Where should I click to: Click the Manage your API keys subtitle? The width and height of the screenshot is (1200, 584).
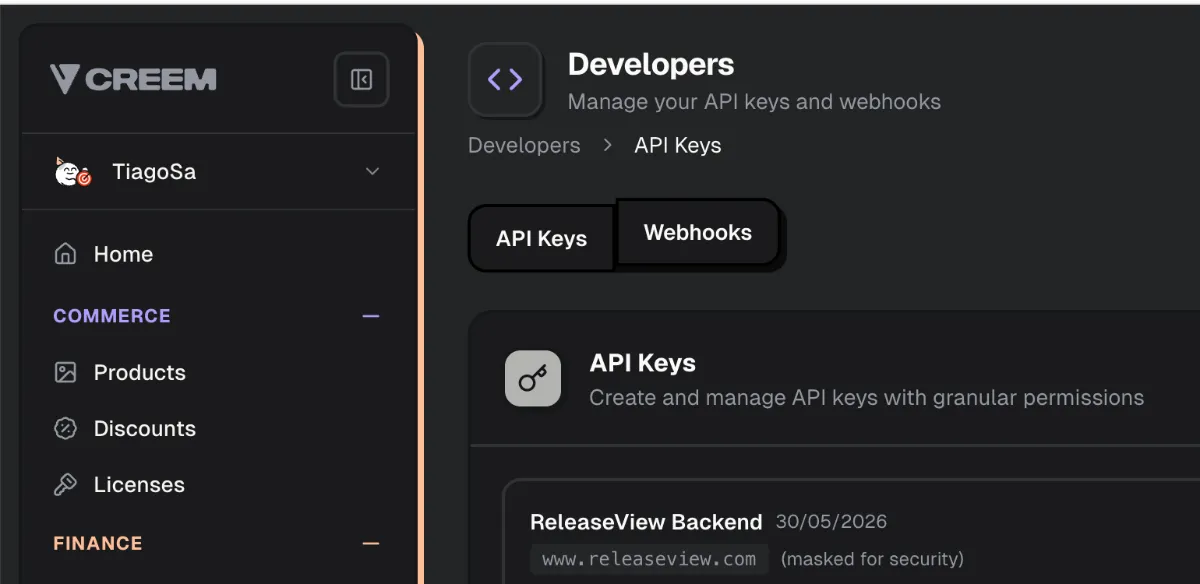pos(754,102)
